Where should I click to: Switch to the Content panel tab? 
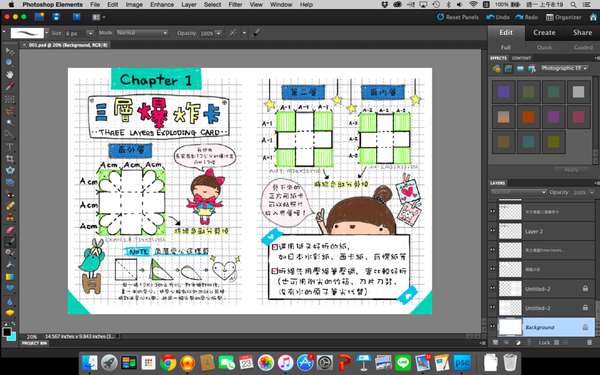[x=521, y=58]
